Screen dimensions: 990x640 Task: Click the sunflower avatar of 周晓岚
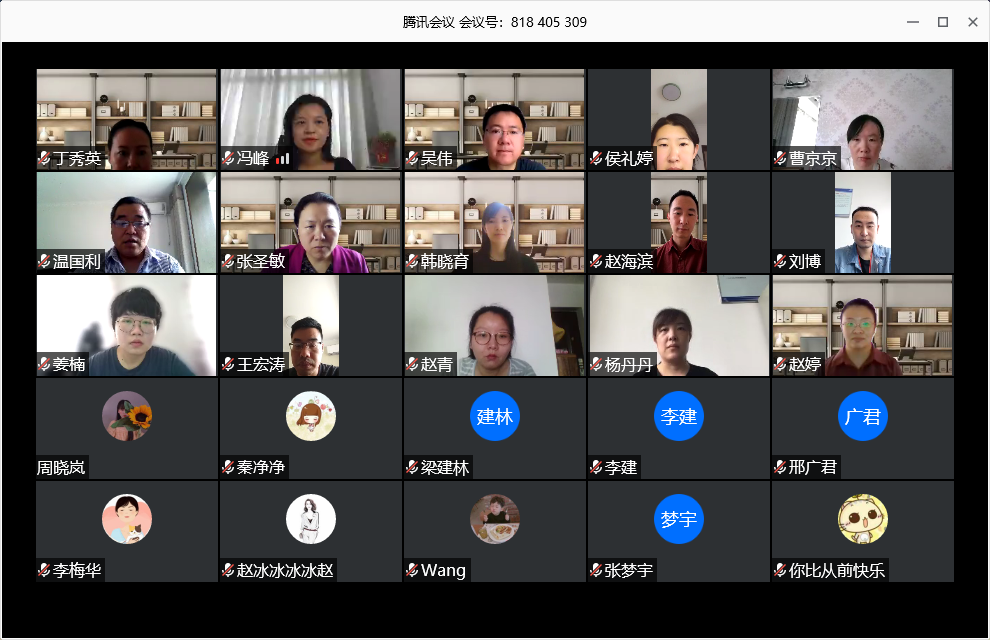127,416
